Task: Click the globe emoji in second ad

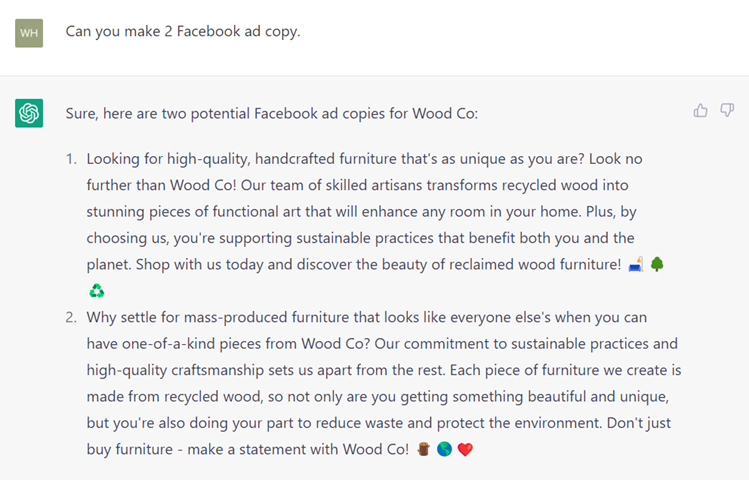Action: click(x=443, y=449)
